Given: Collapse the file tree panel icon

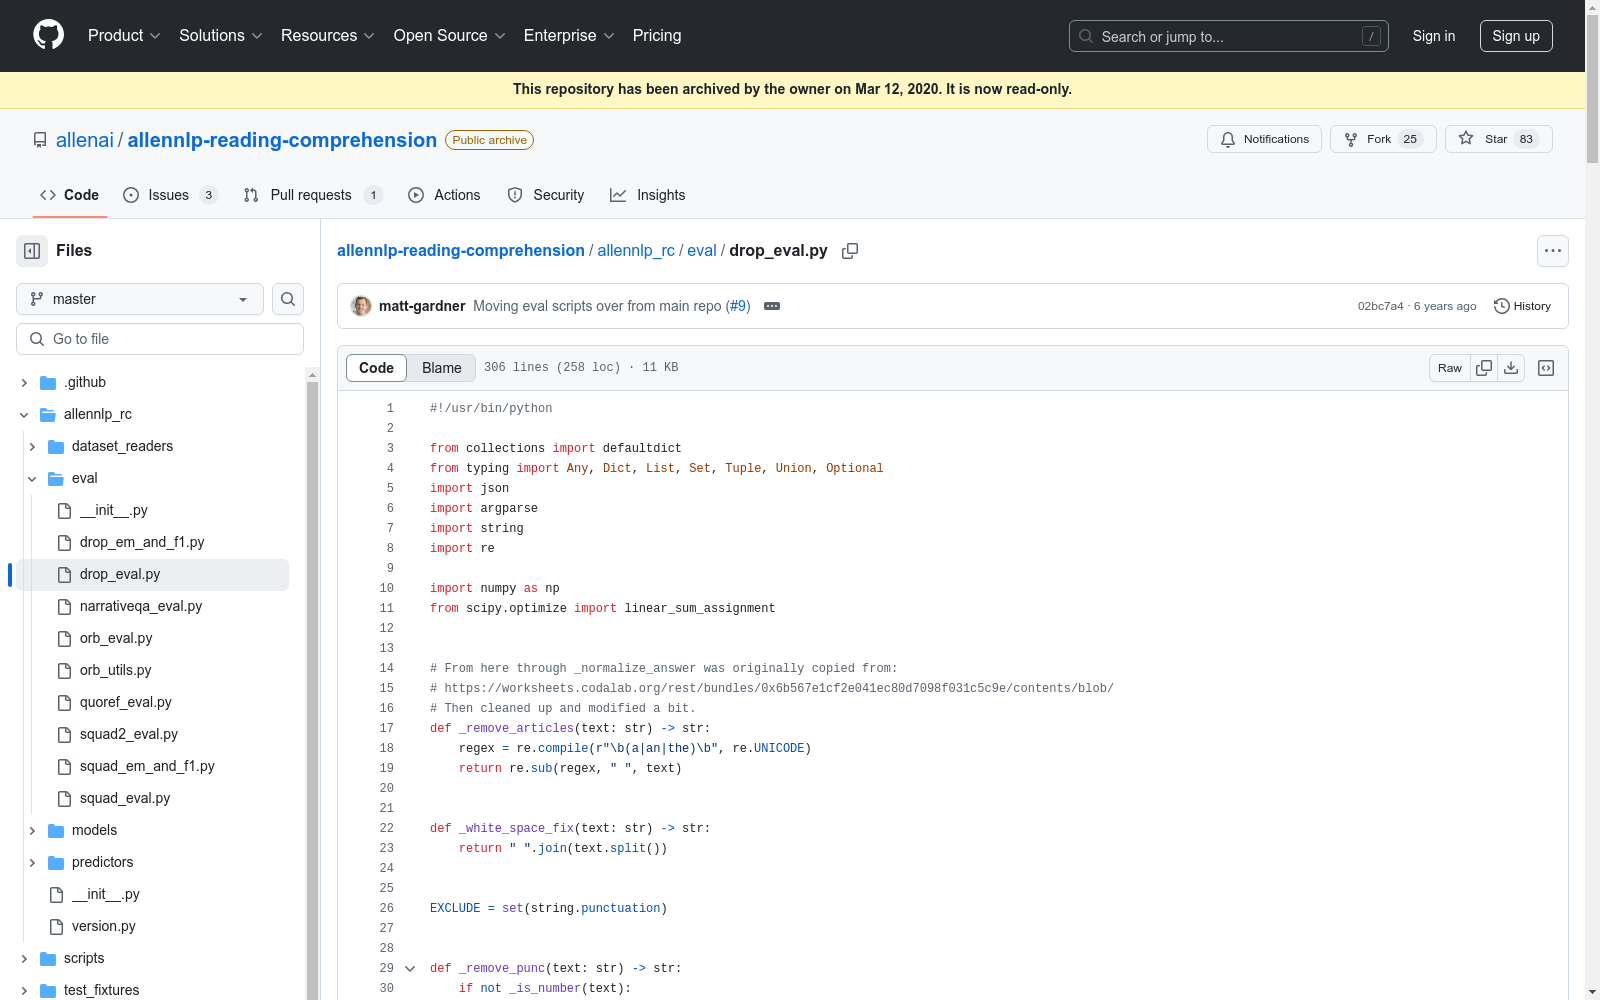Looking at the screenshot, I should click(x=32, y=251).
